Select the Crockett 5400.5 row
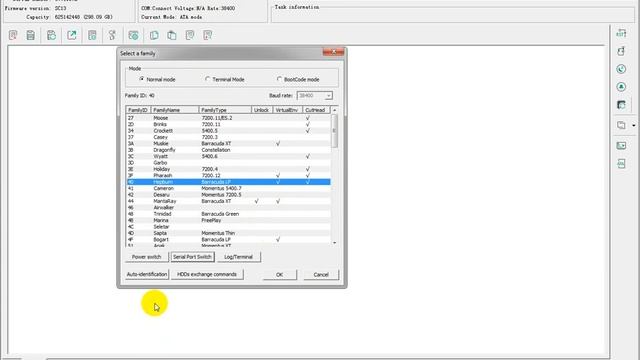 click(228, 131)
